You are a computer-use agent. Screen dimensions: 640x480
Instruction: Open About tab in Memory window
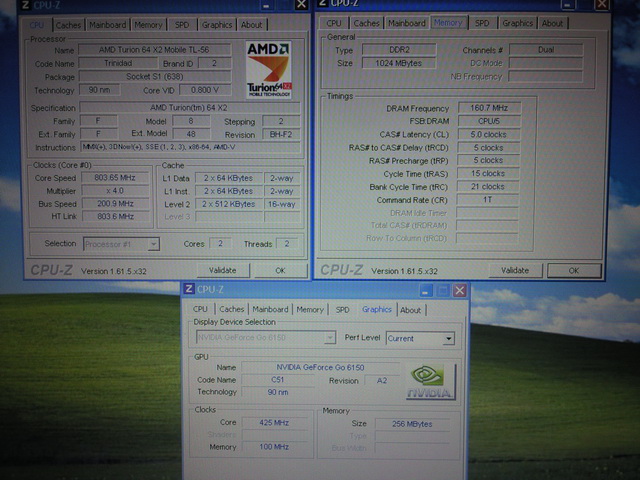click(552, 23)
